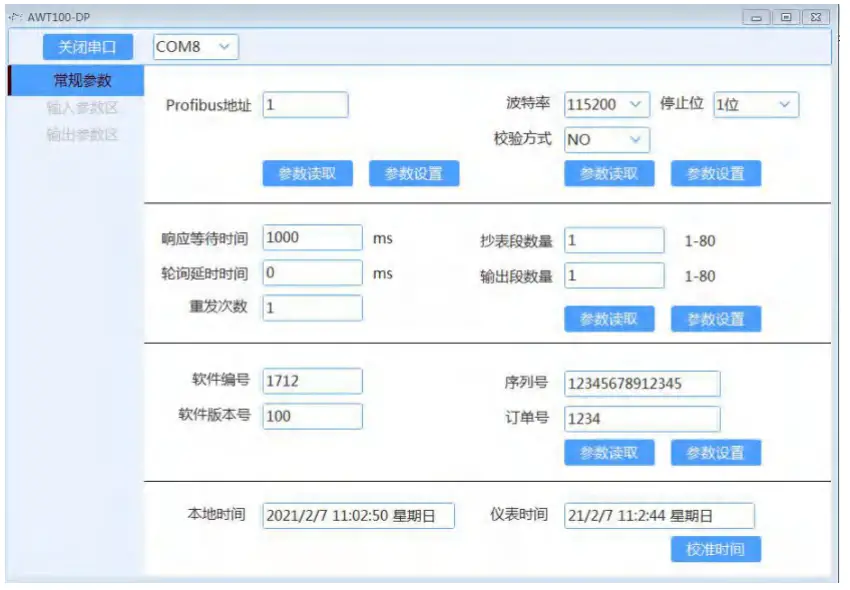Click the Profibus地址 label
850x590 pixels.
209,105
